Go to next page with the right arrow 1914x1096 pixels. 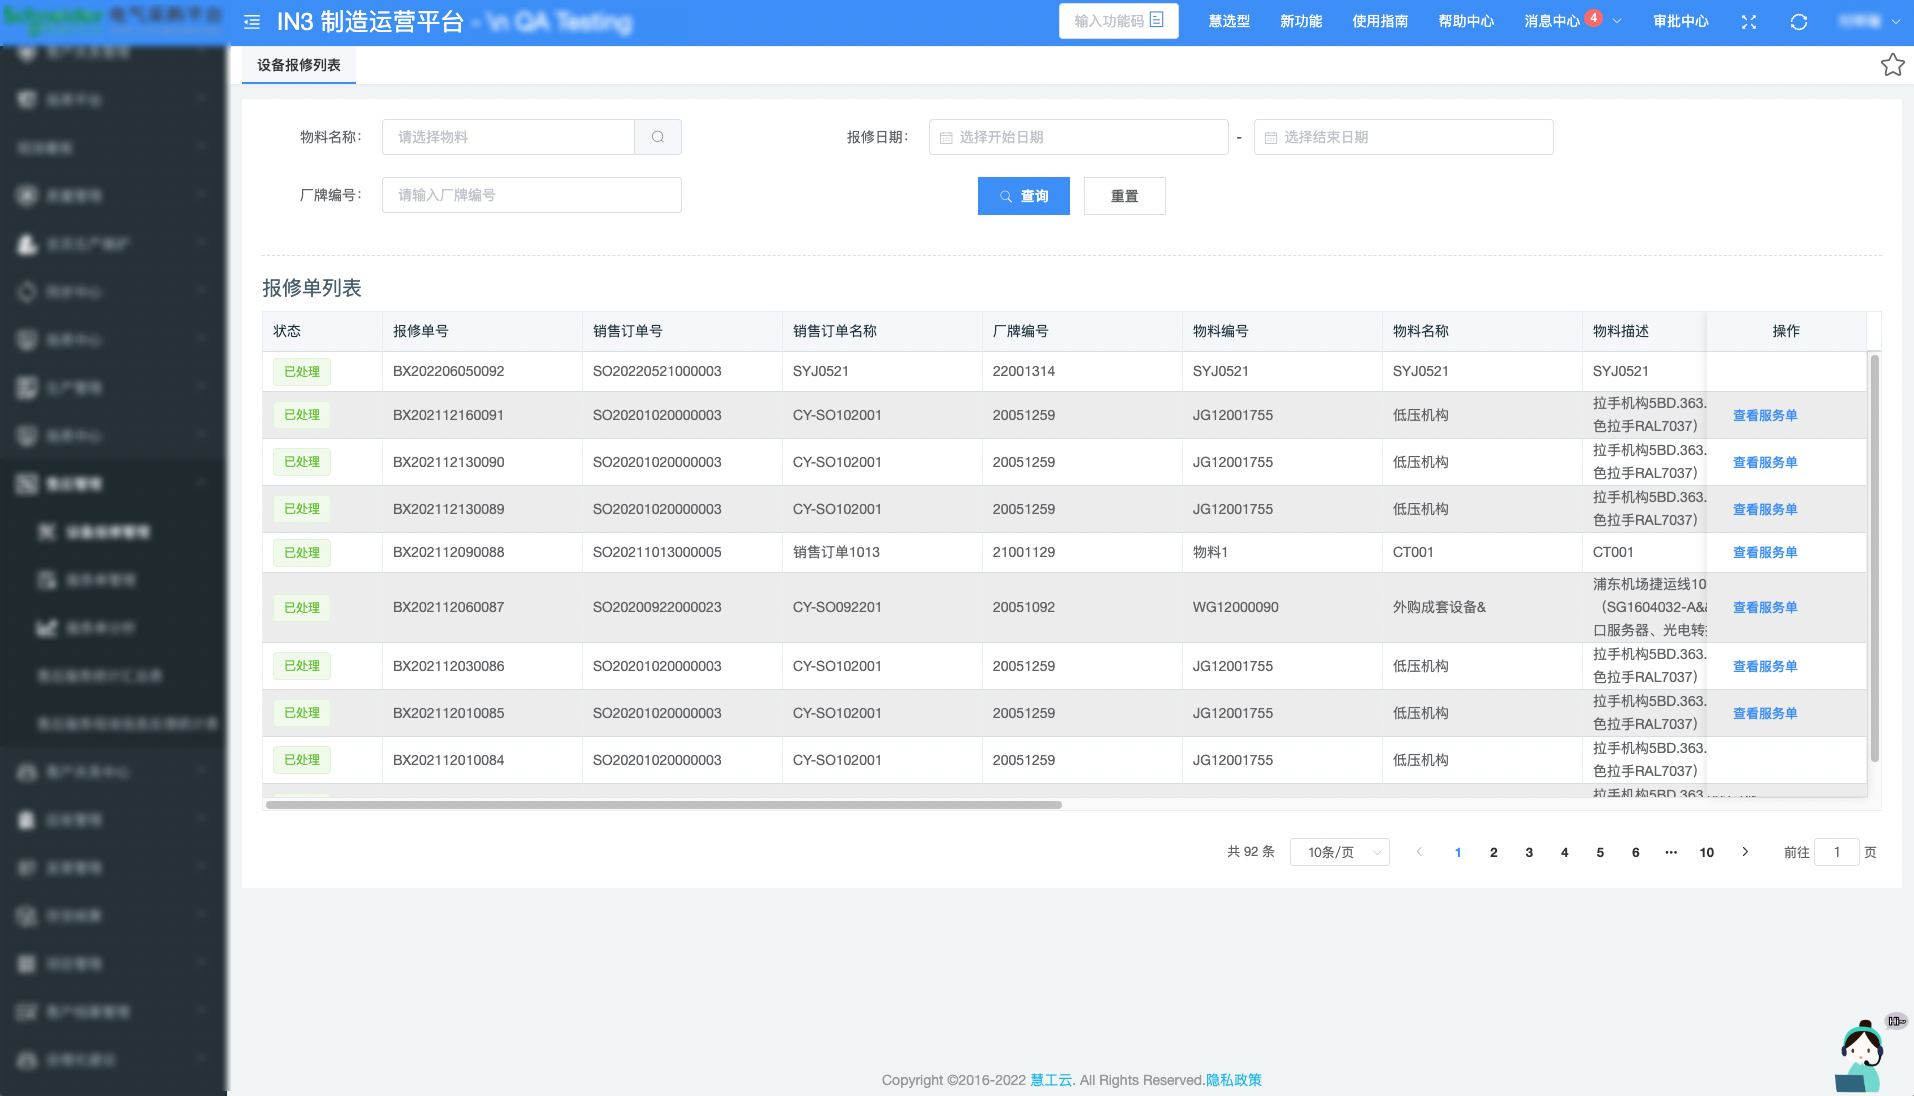1745,852
